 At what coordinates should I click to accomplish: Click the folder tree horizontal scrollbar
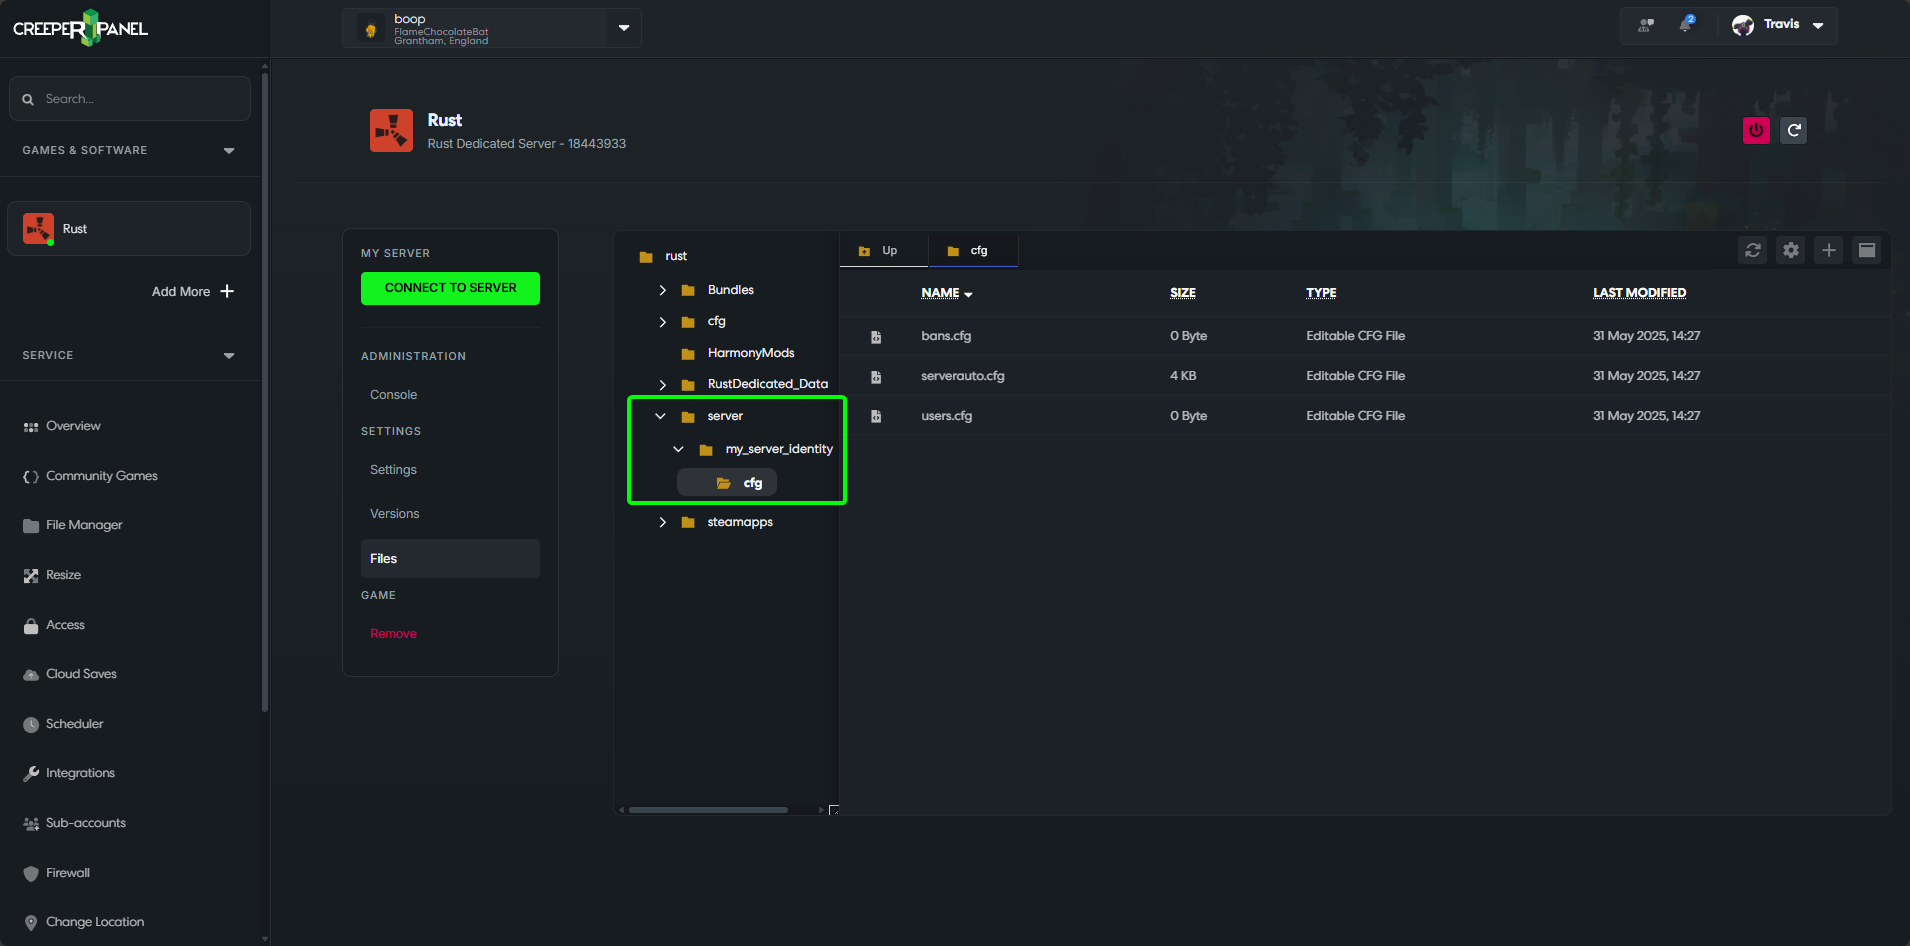point(708,810)
